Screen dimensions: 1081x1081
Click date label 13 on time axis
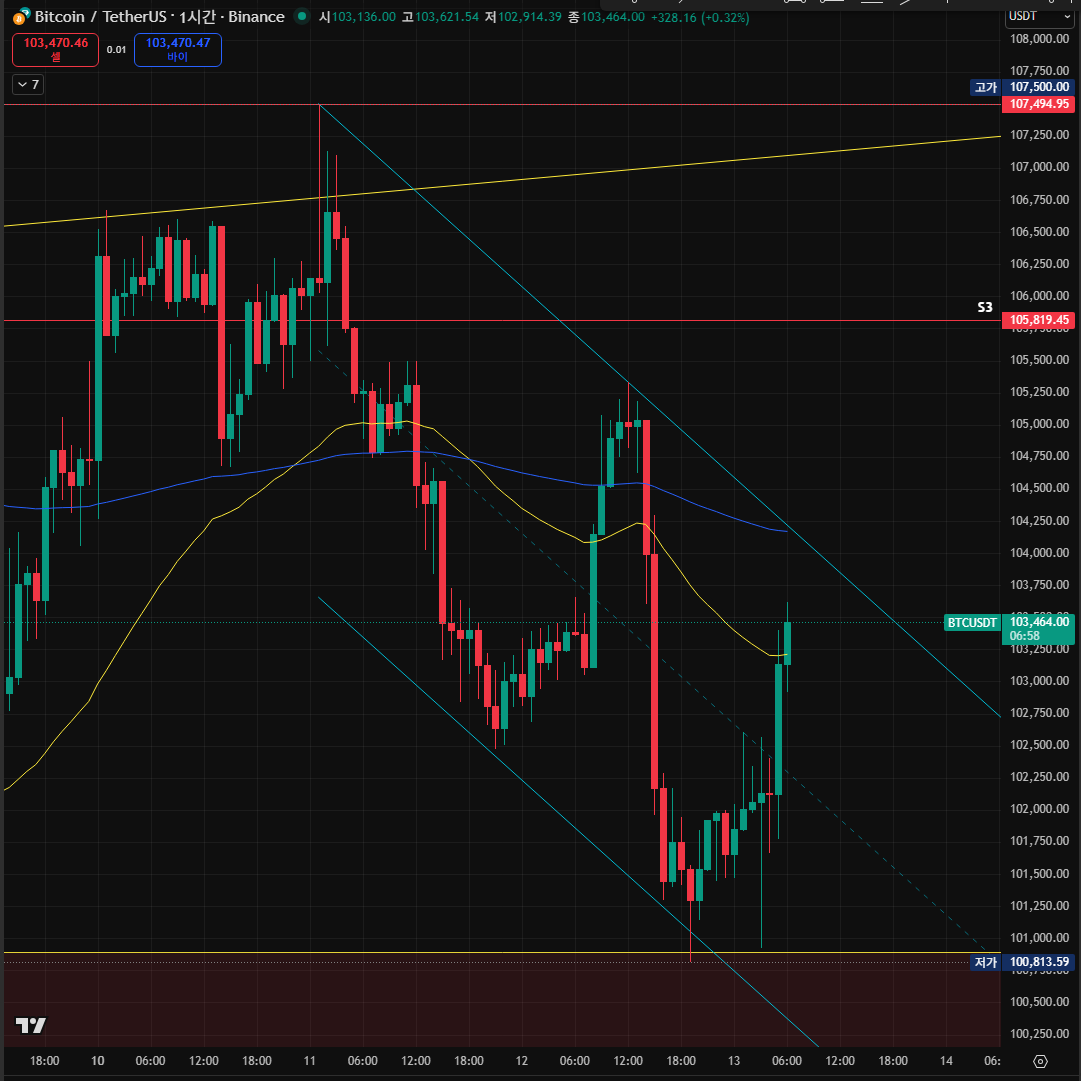734,1060
